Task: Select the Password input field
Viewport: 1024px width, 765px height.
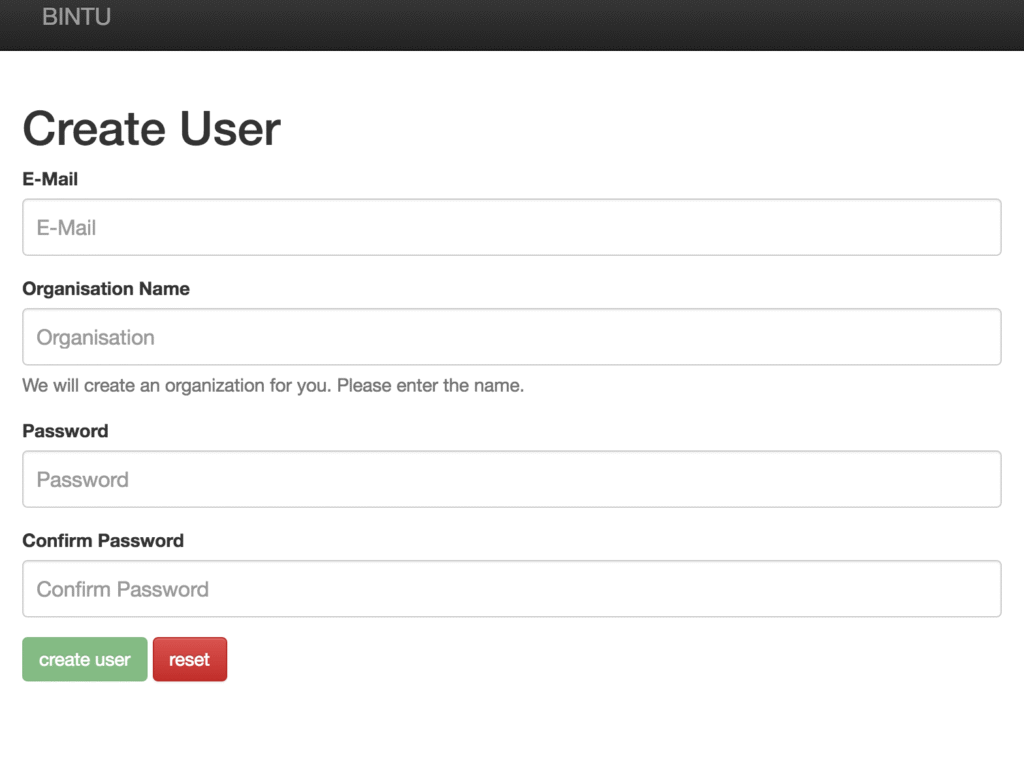Action: (x=511, y=479)
